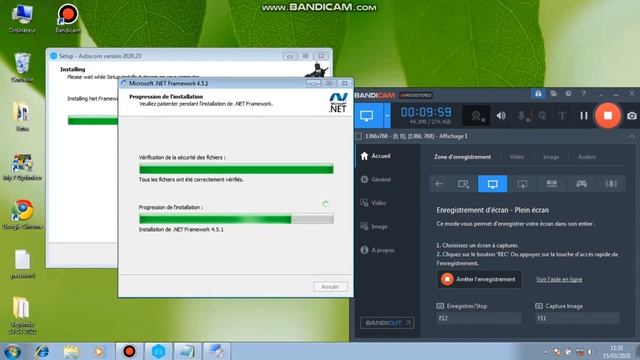Pause the Bandicam recording

pos(584,116)
